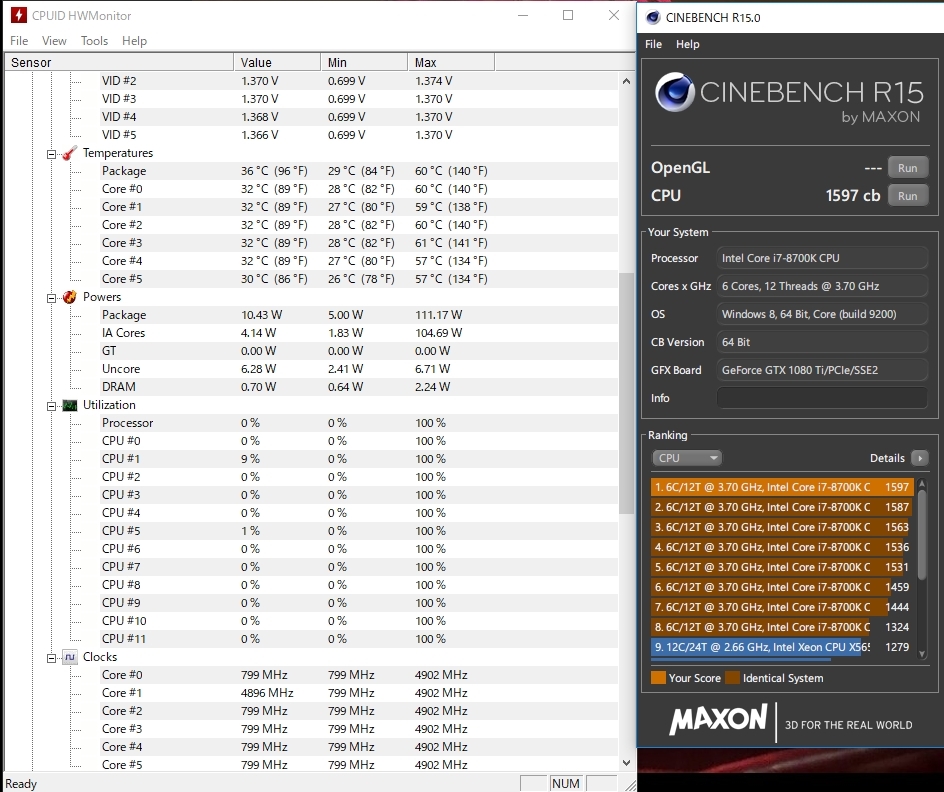This screenshot has width=944, height=792.
Task: Click the Max column header
Action: click(451, 62)
